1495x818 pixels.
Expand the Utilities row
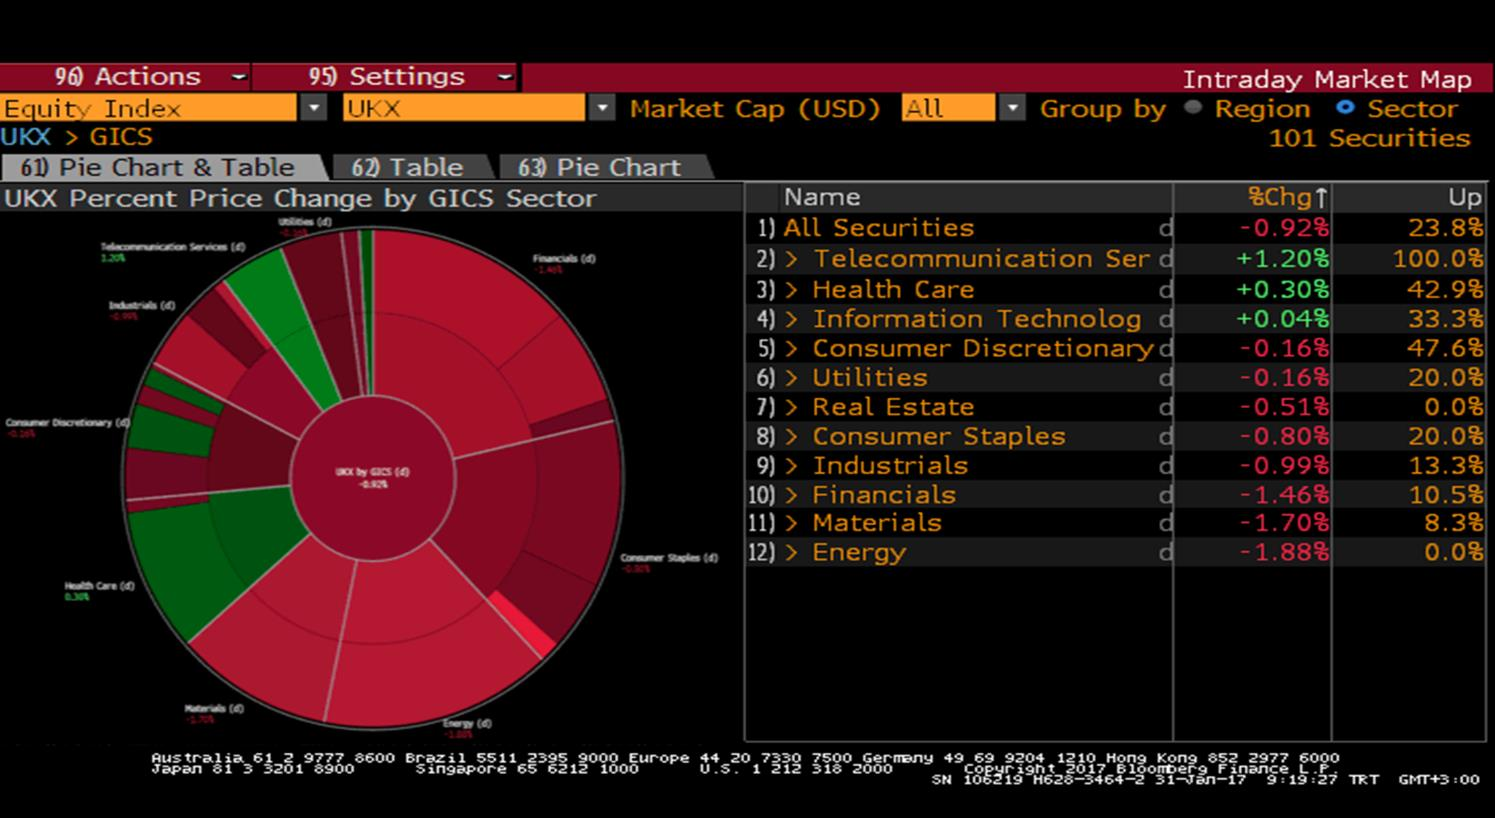[791, 378]
